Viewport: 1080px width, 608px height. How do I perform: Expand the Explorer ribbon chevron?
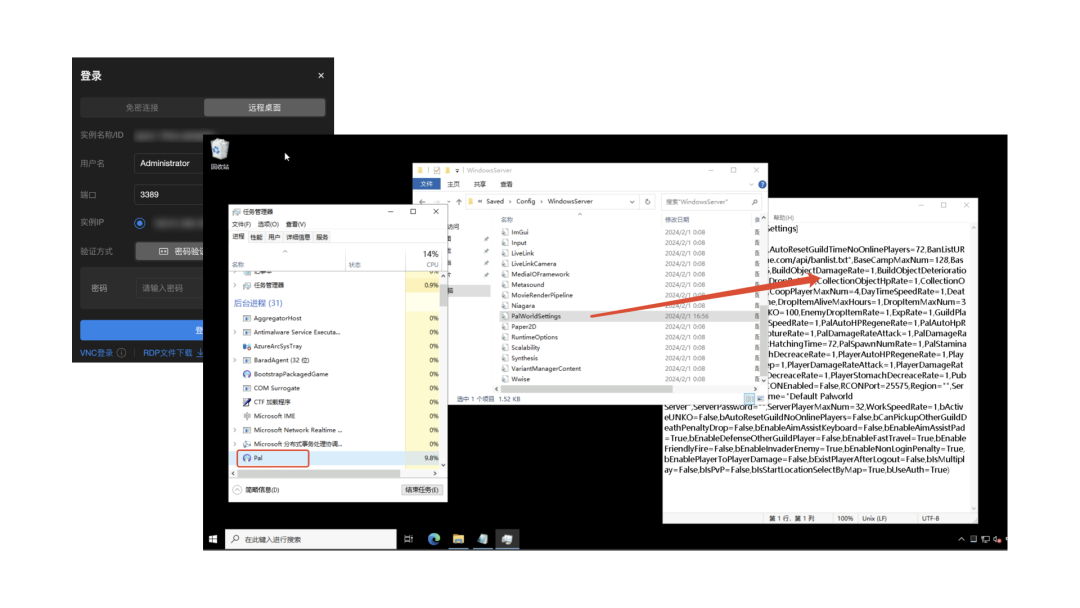(751, 185)
